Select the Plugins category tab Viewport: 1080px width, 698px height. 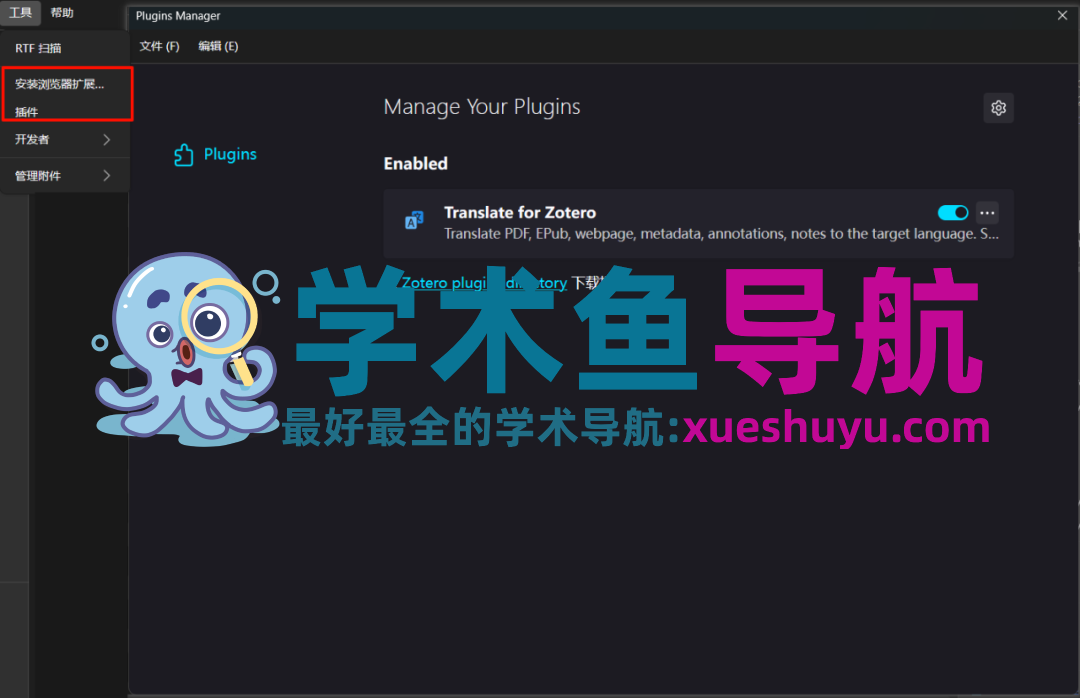pos(216,154)
